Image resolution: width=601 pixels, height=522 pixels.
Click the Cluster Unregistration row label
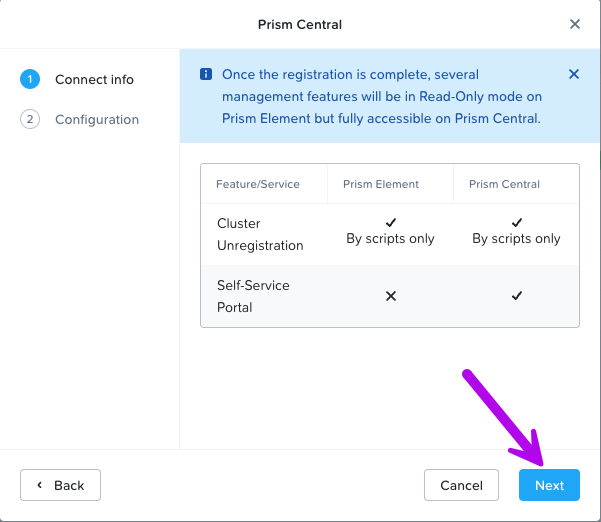click(260, 234)
